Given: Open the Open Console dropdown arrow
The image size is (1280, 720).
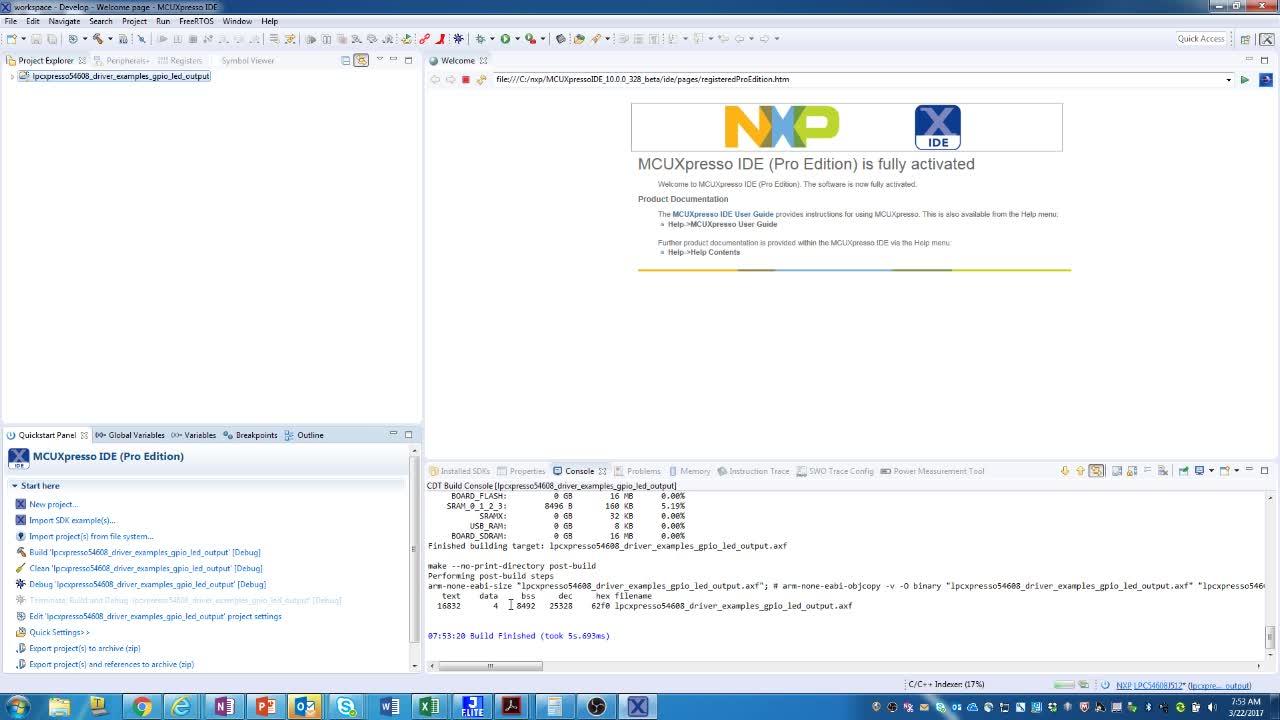Looking at the screenshot, I should (x=1237, y=471).
